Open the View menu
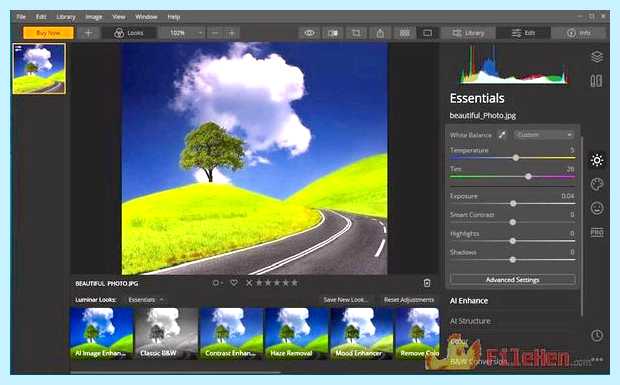Viewport: 620px width, 385px height. [119, 17]
